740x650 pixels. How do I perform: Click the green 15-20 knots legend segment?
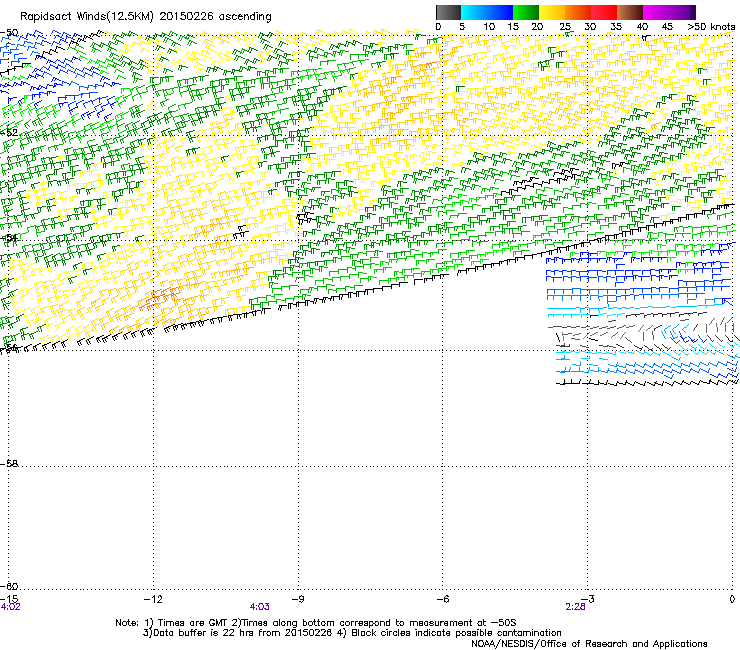pos(526,12)
